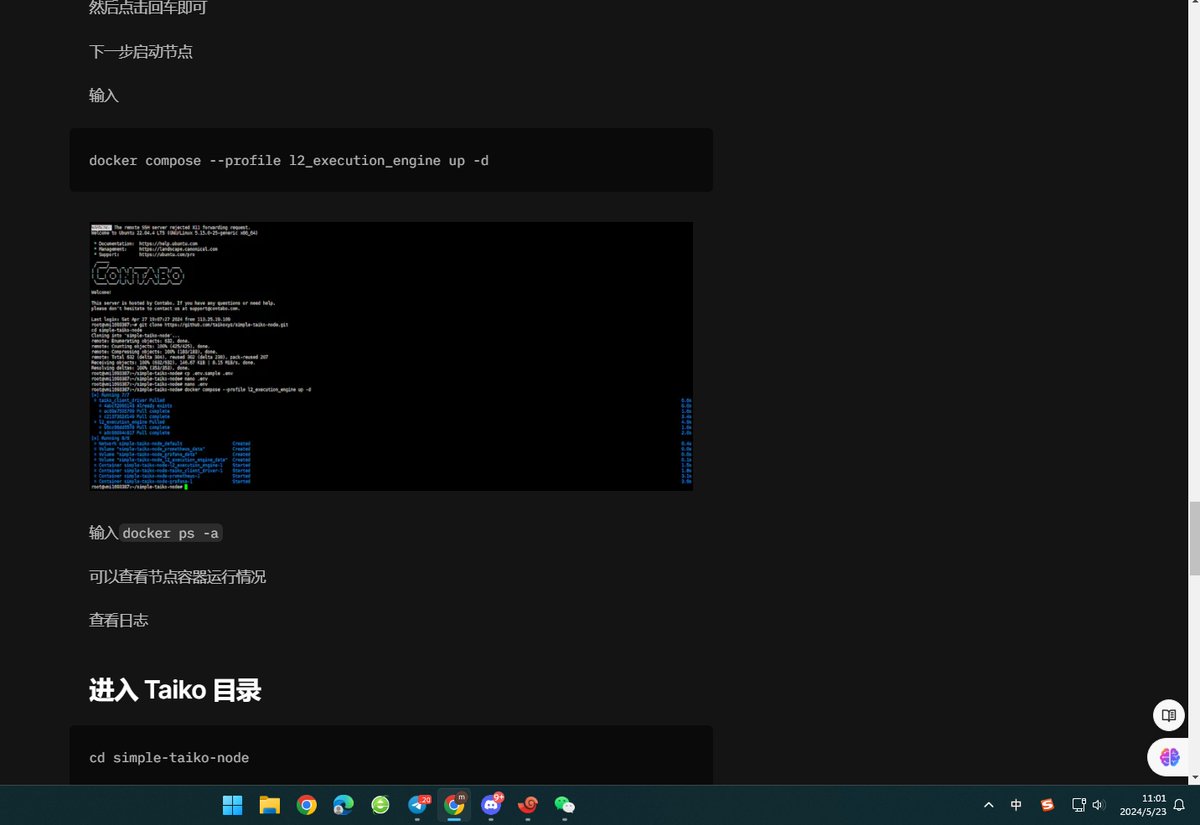This screenshot has width=1200, height=825.
Task: Open Discord from the taskbar
Action: click(x=491, y=805)
